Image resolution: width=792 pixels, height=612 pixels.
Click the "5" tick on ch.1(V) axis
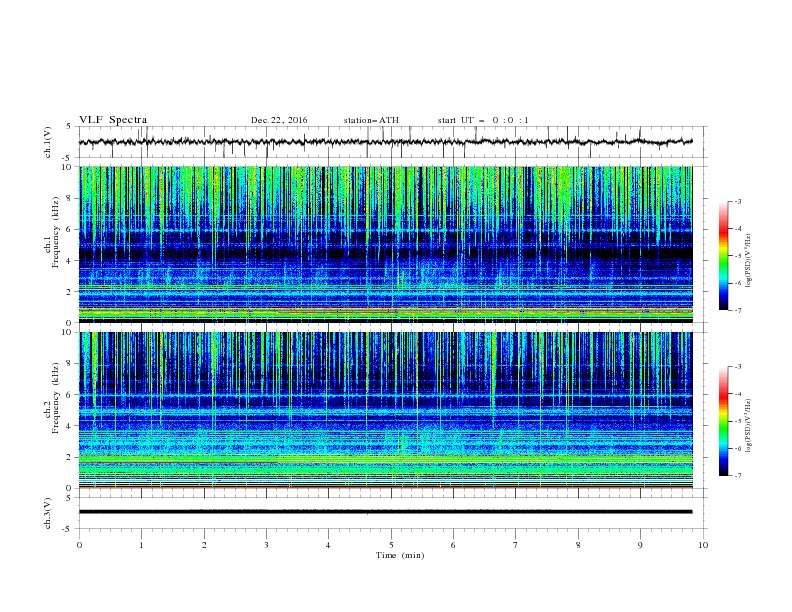click(x=69, y=127)
